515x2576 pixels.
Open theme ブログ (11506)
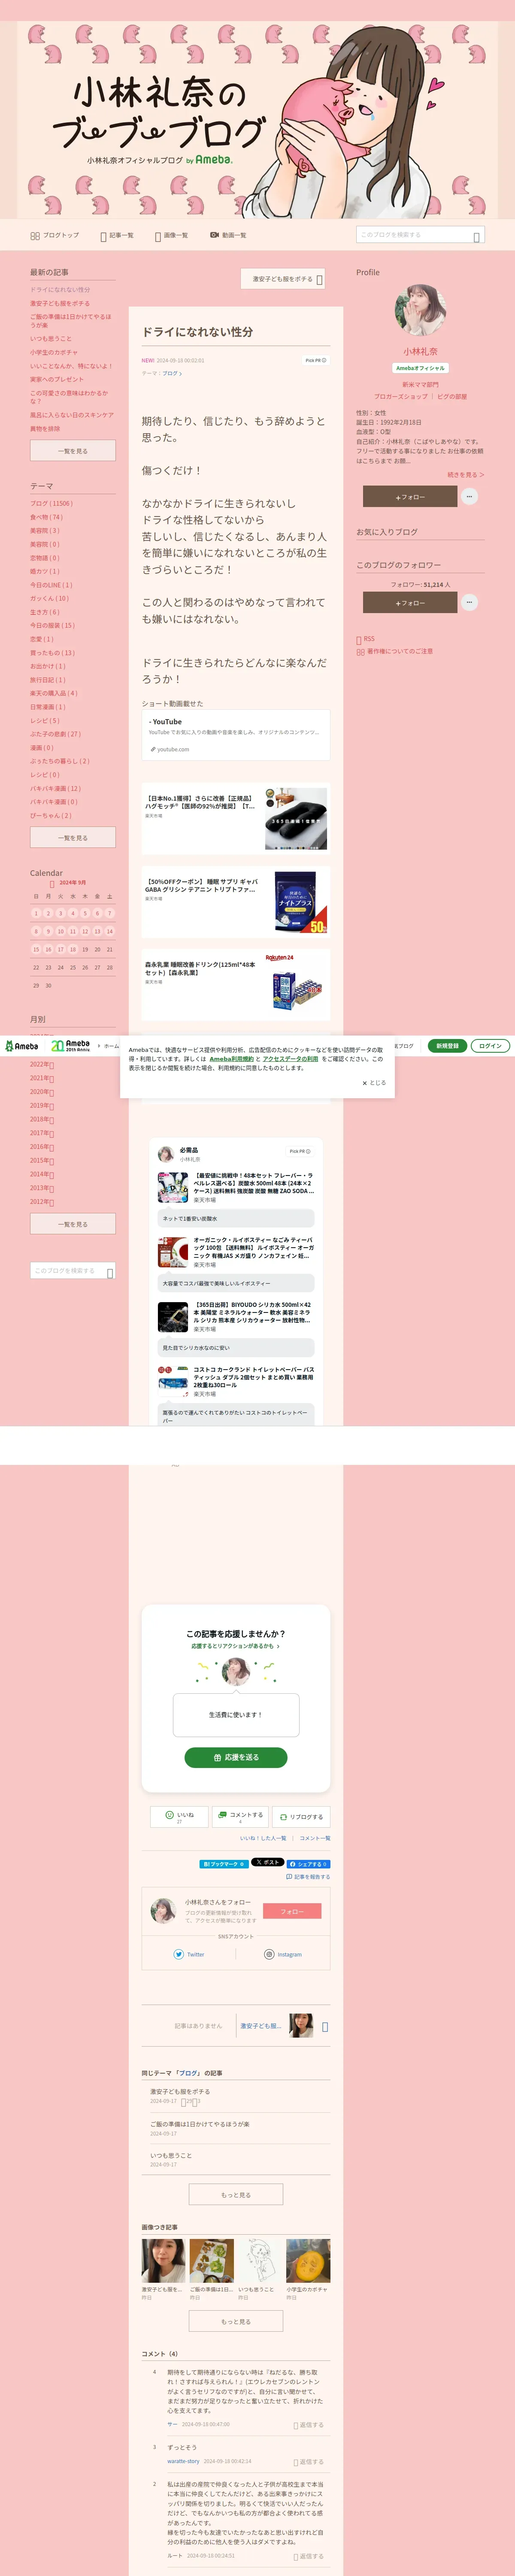click(51, 503)
